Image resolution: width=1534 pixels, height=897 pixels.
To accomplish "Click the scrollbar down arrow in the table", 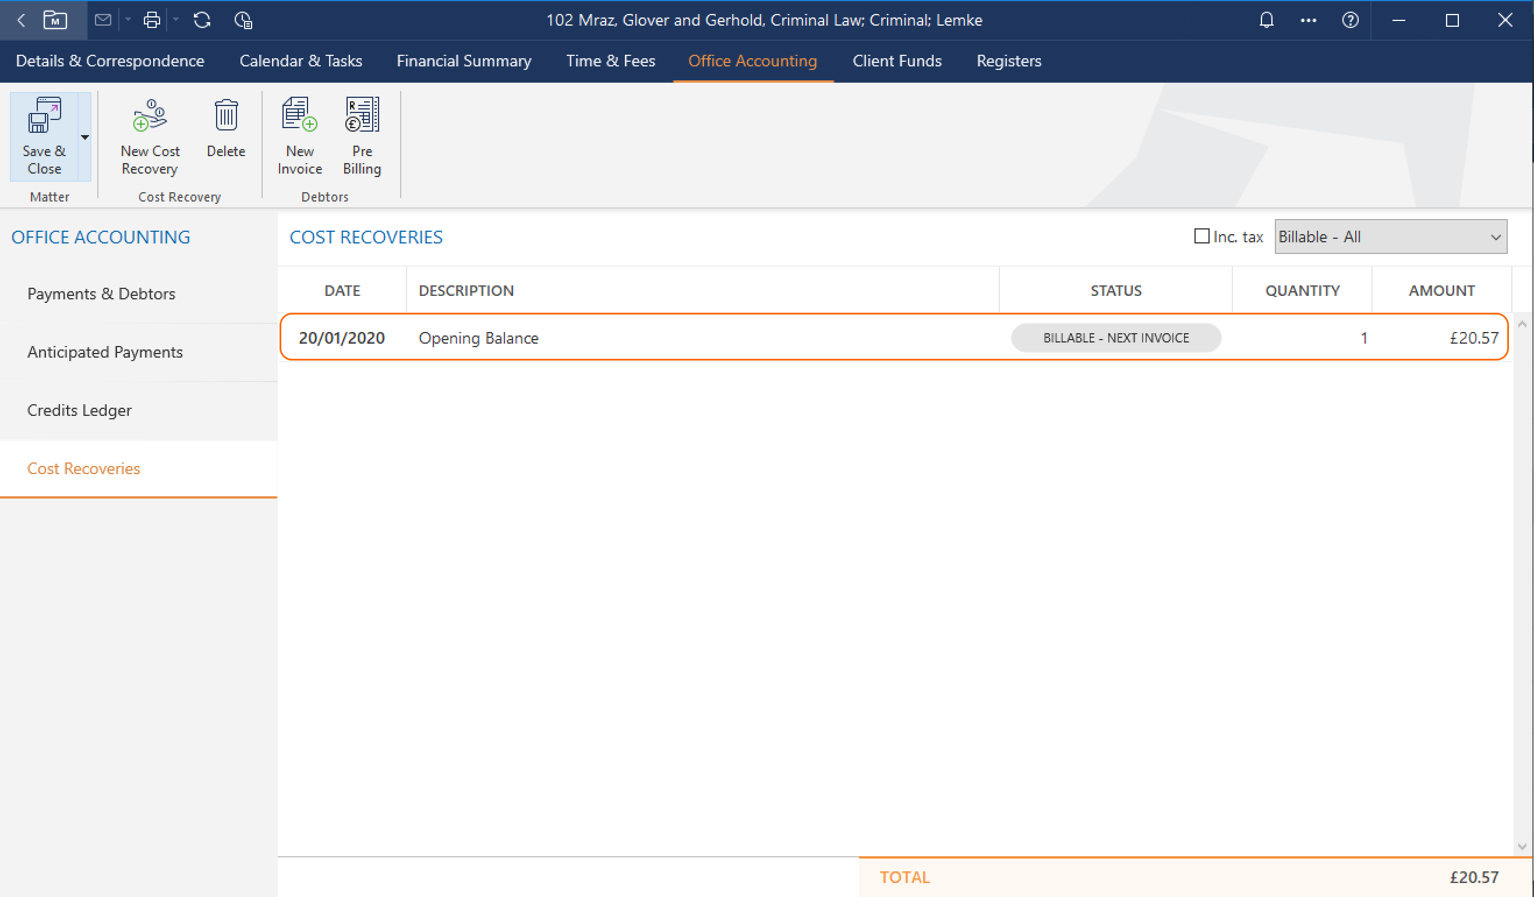I will pyautogui.click(x=1522, y=846).
